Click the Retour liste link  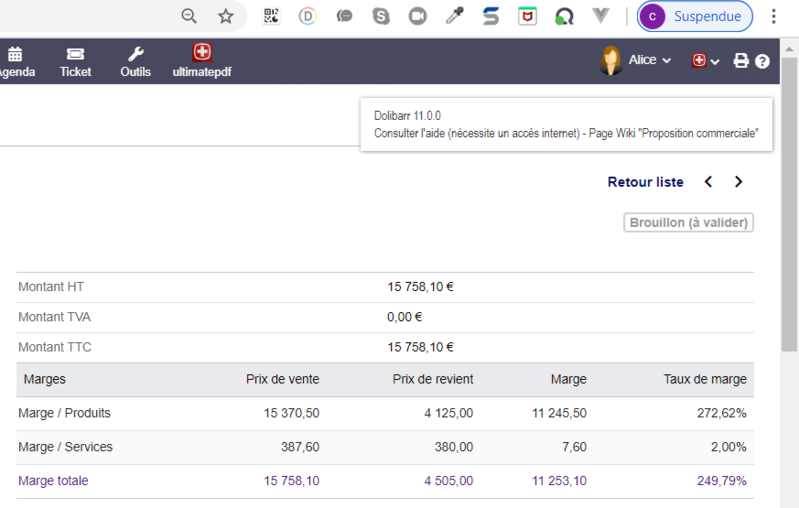point(645,182)
